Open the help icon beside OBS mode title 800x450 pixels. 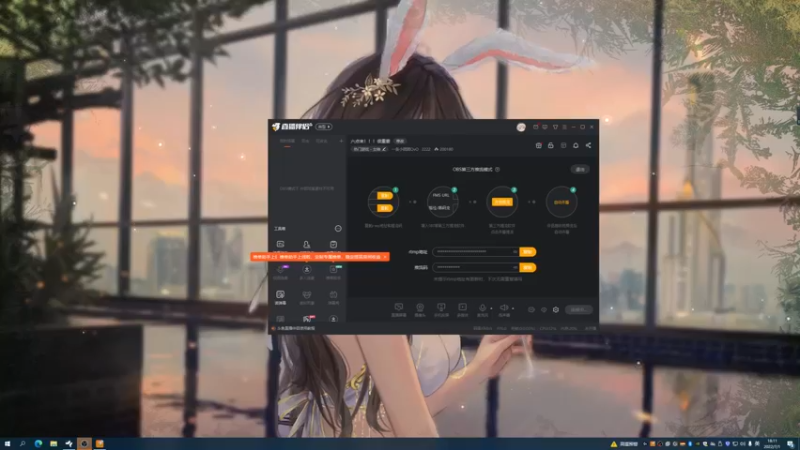pyautogui.click(x=497, y=169)
